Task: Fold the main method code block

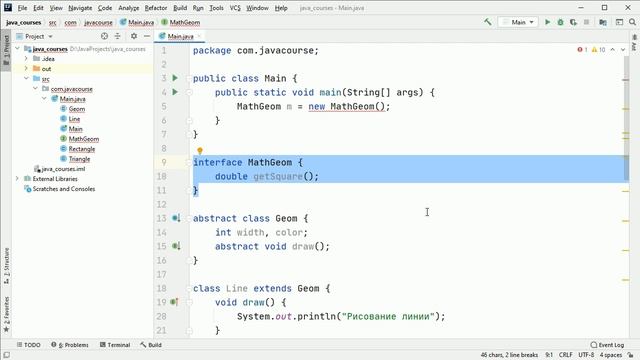Action: 189,93
